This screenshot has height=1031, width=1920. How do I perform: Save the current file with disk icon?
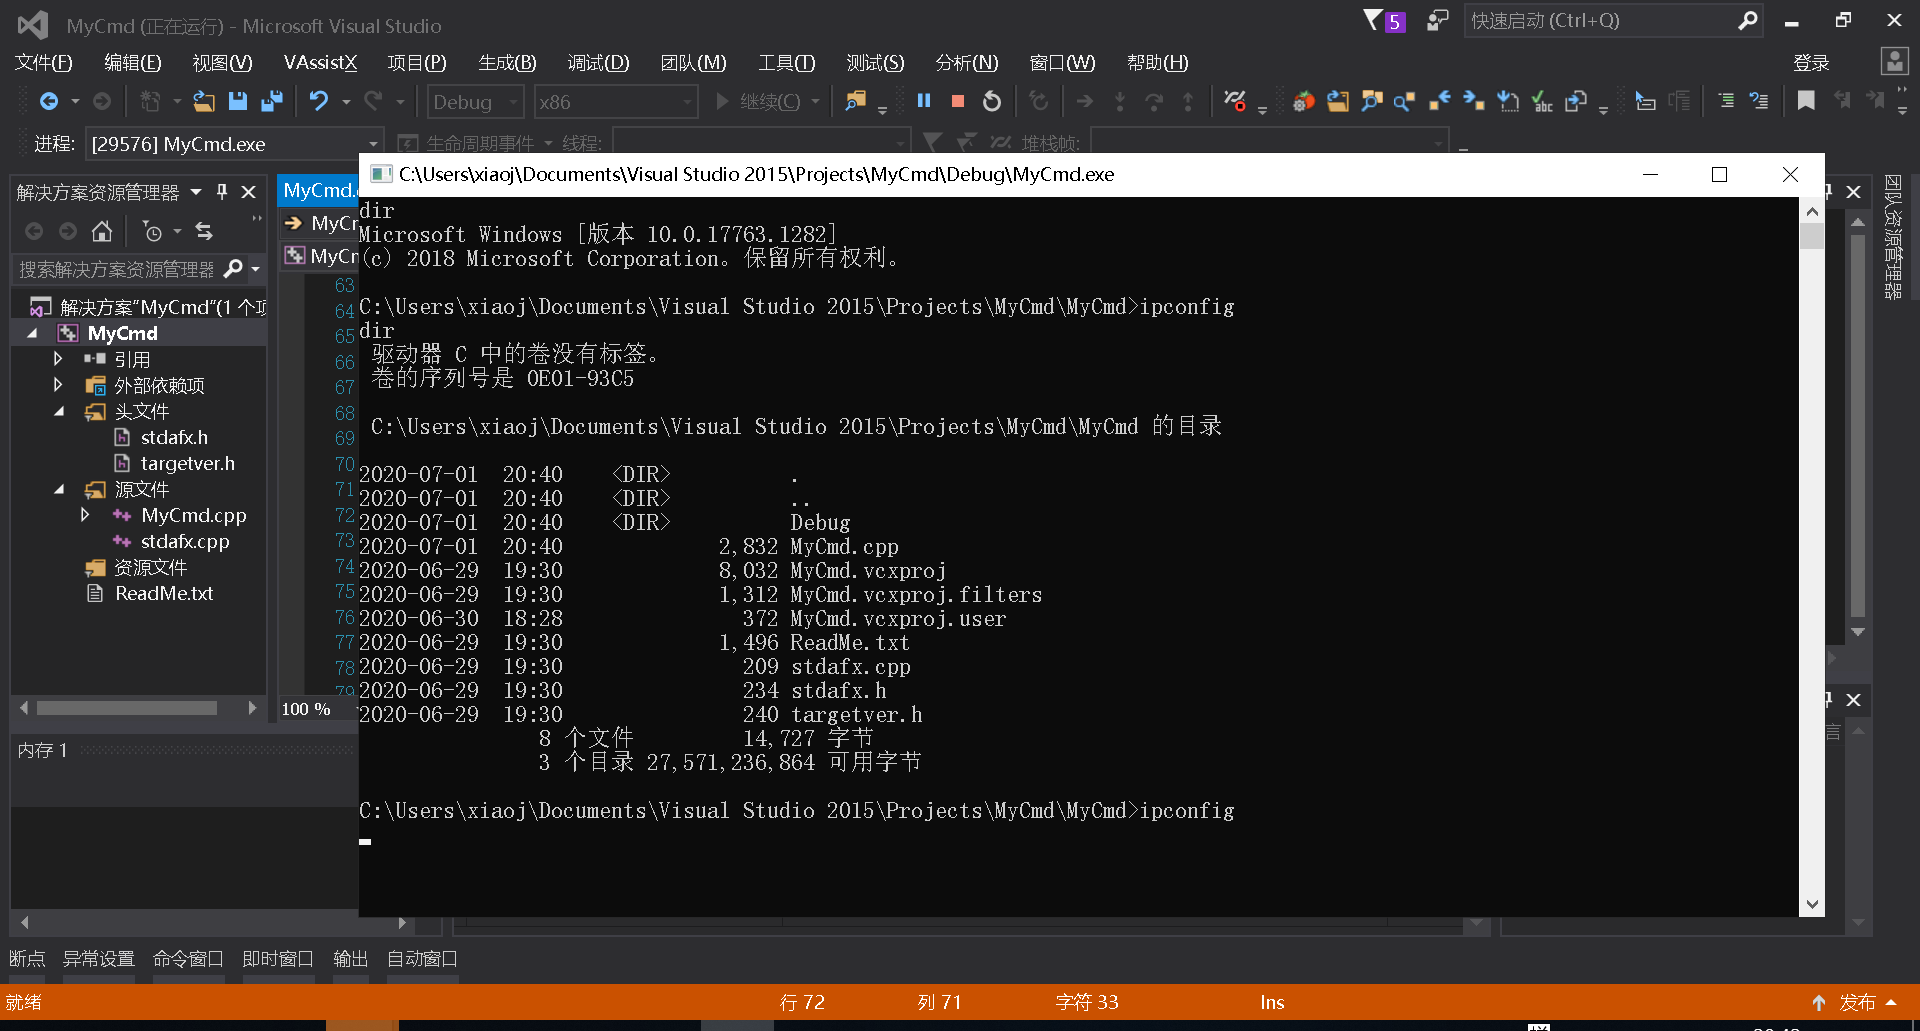pos(238,101)
